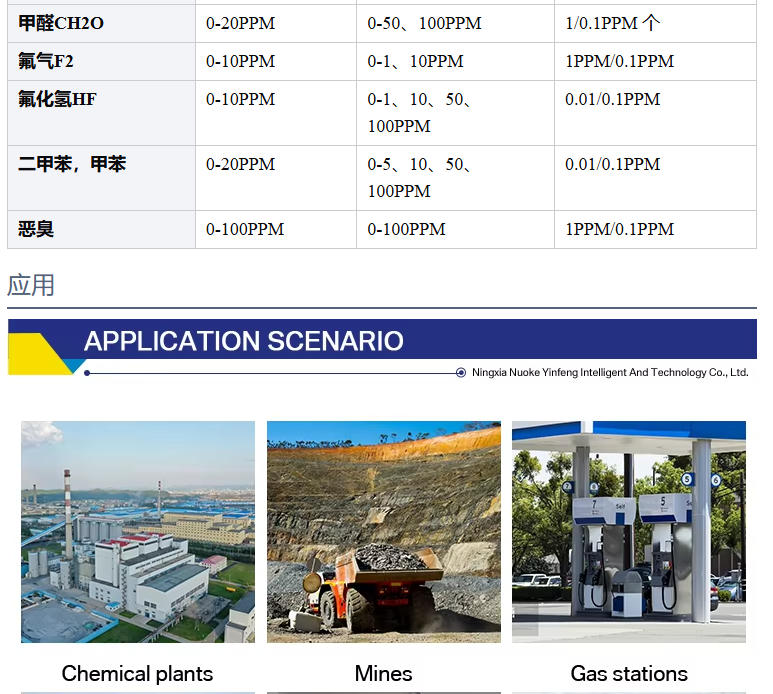The width and height of the screenshot is (773, 694).
Task: Click the 二甲苯，甲苯 row label
Action: coord(72,164)
